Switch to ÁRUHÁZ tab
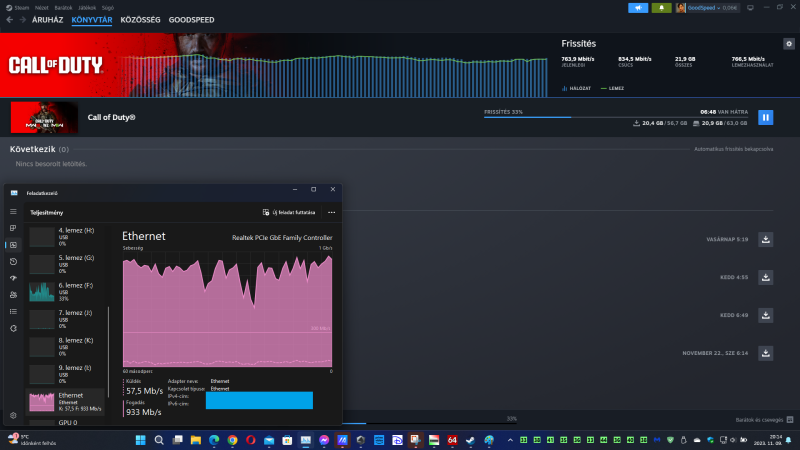The width and height of the screenshot is (800, 450). [47, 20]
